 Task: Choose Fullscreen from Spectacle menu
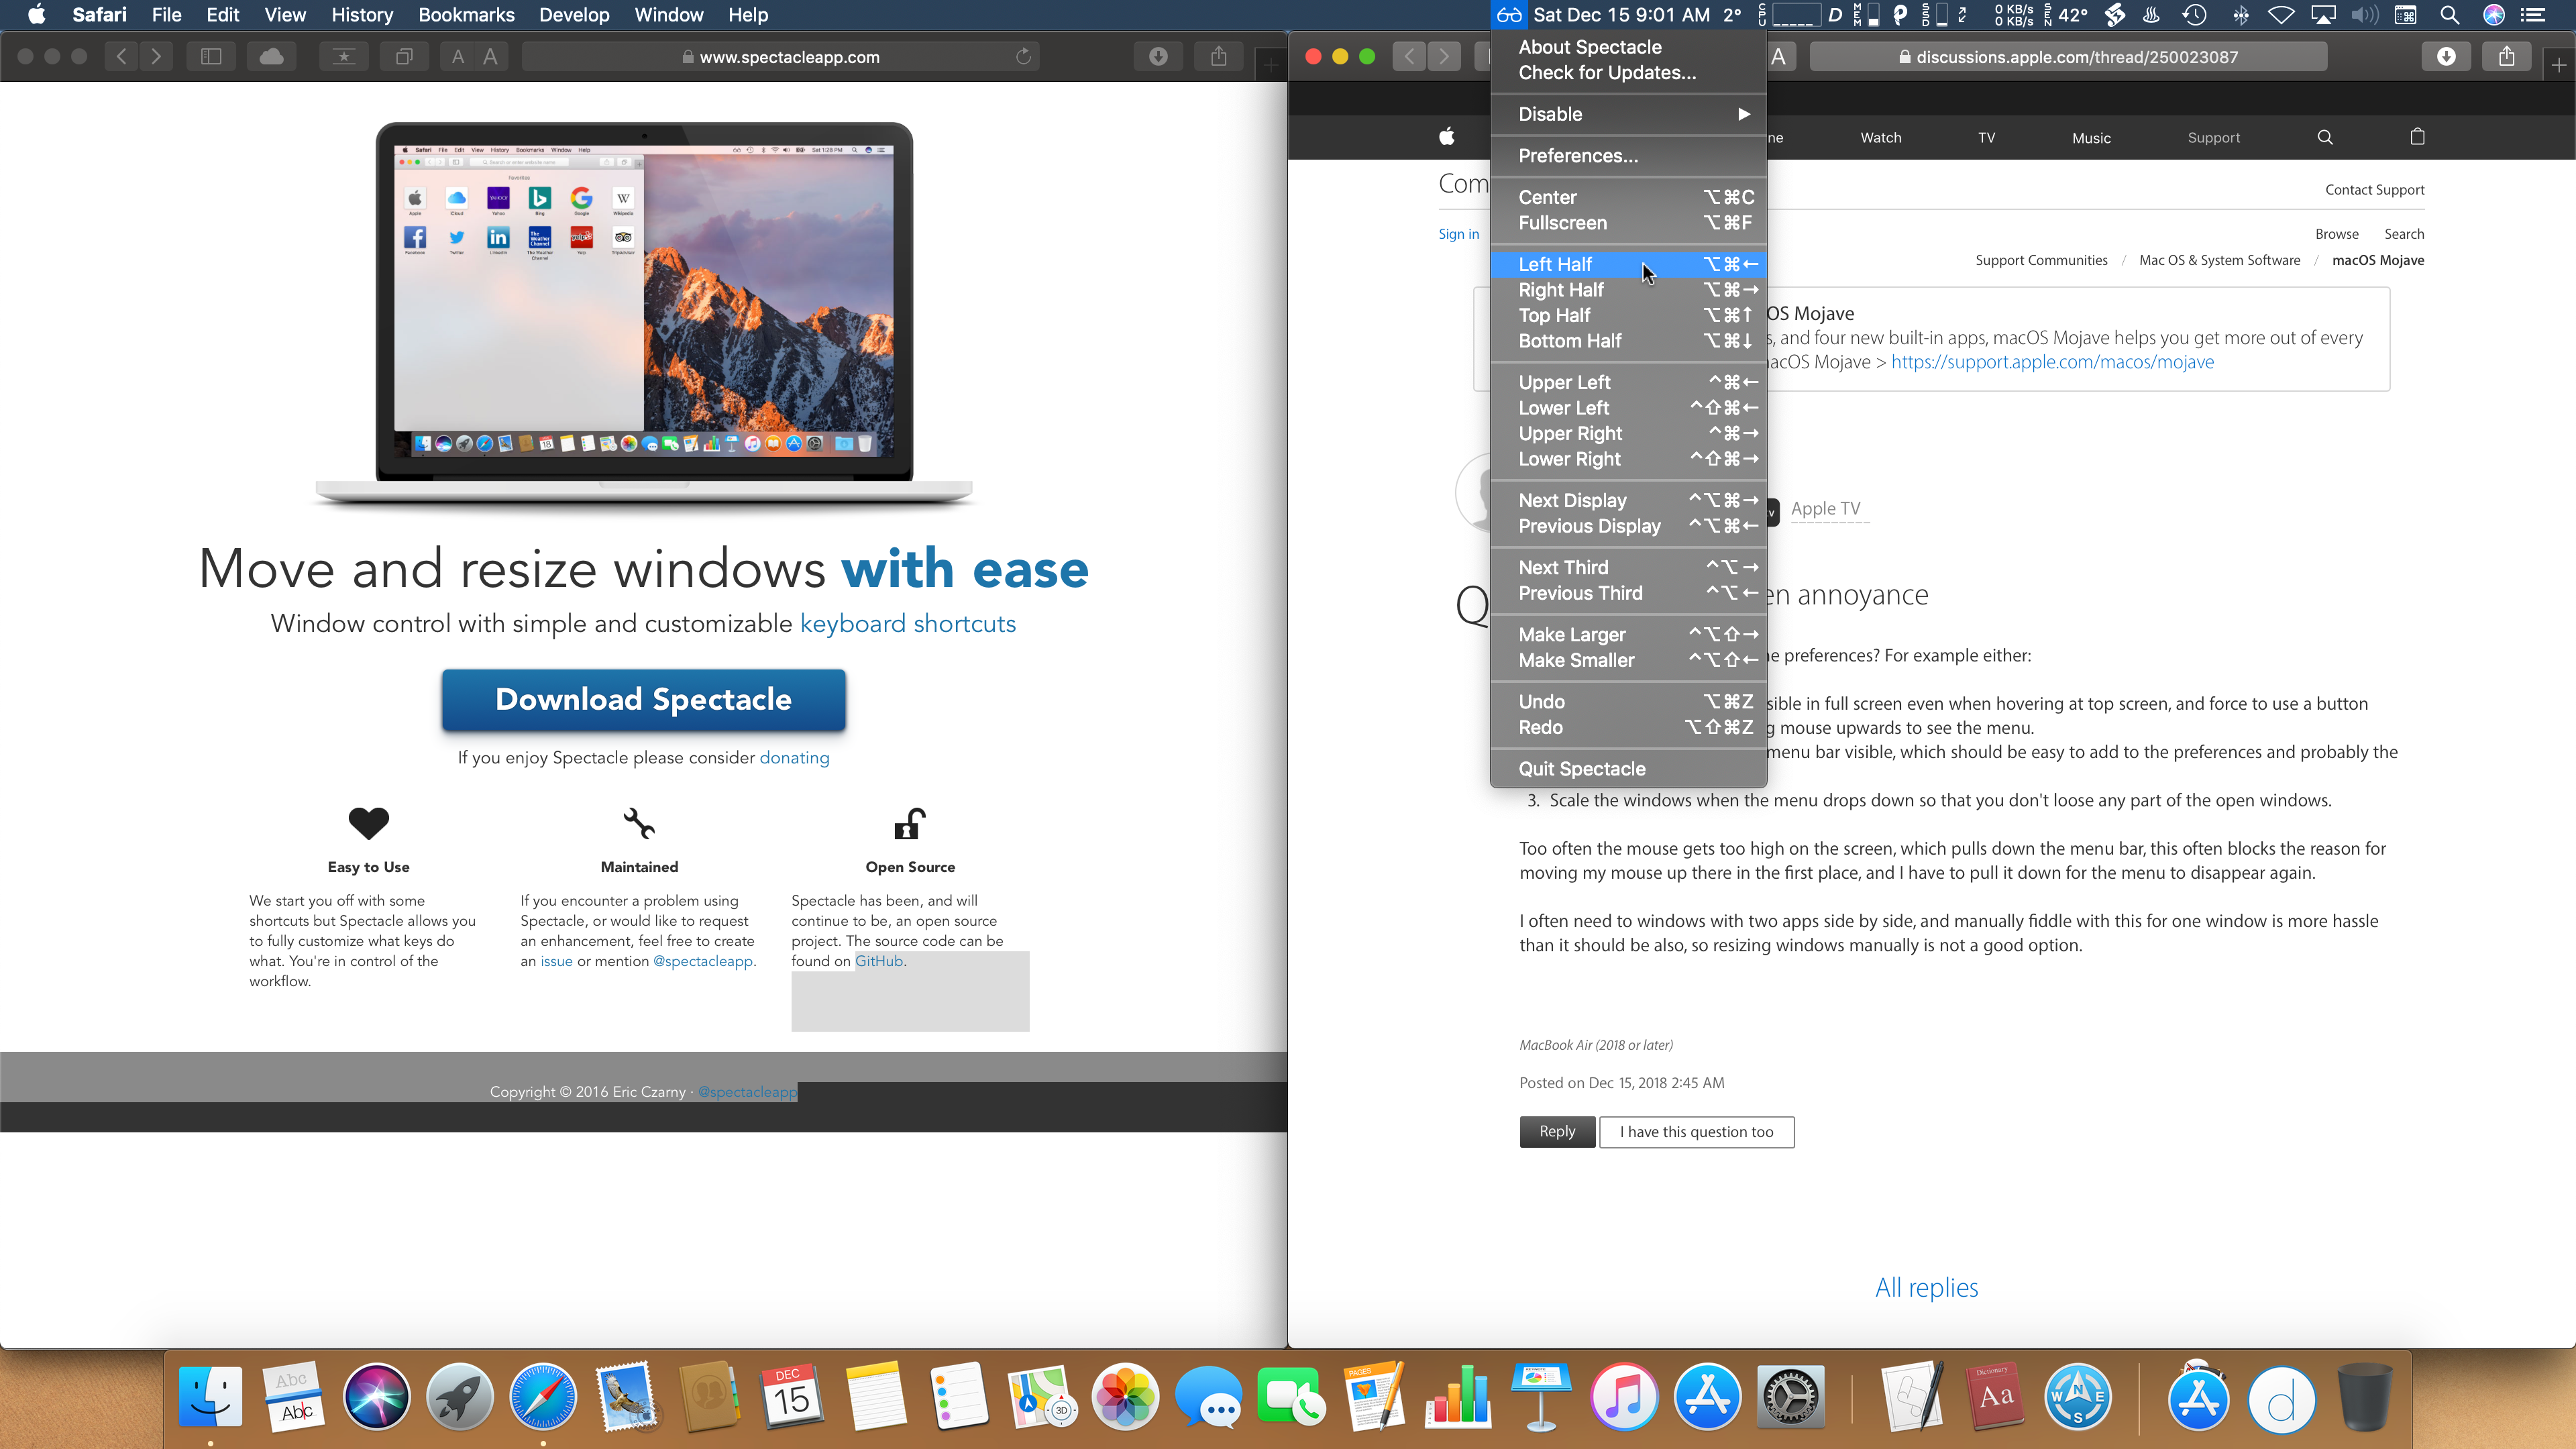click(1562, 223)
